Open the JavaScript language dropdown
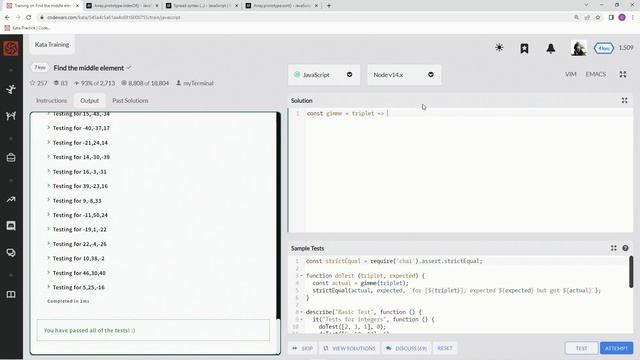Screen dimensions: 640x360 click(324, 75)
